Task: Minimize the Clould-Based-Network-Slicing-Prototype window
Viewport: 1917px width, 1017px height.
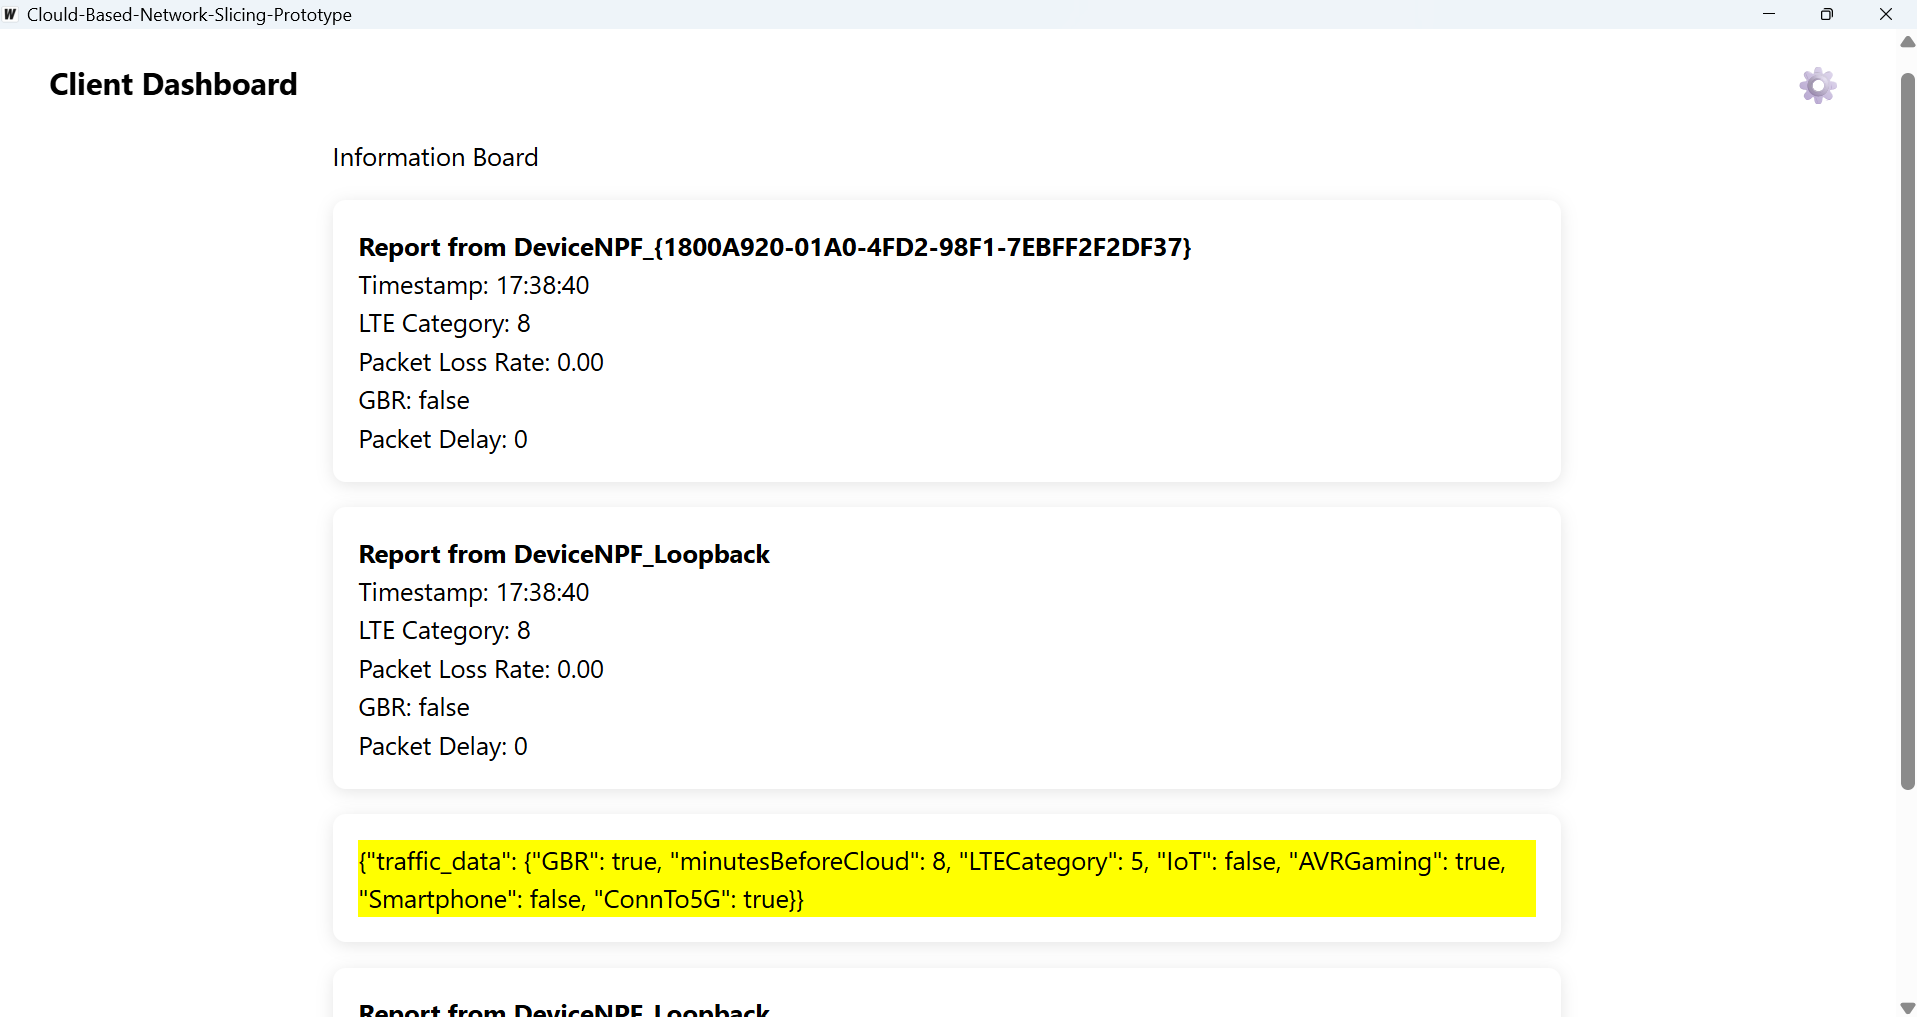Action: point(1769,14)
